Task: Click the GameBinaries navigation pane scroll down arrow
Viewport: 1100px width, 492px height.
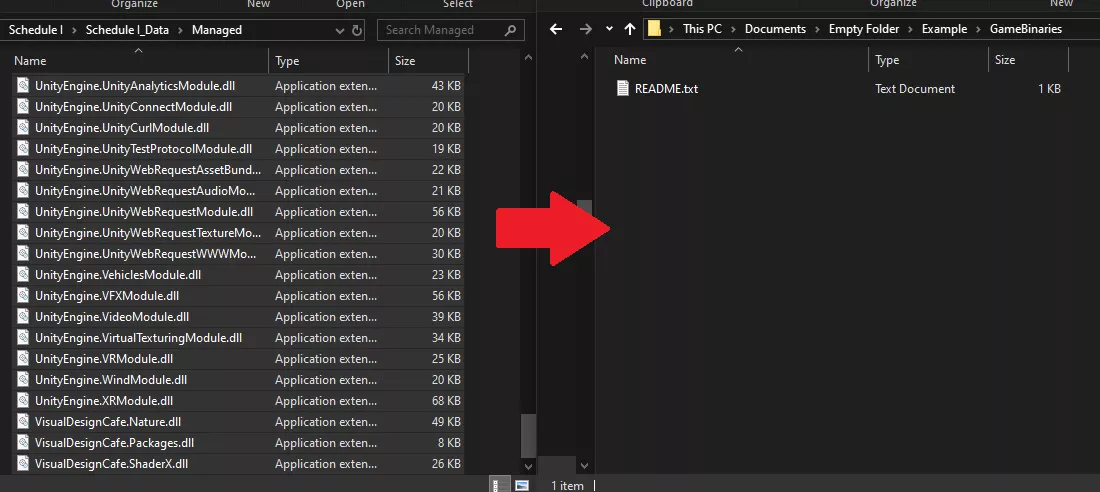Action: coord(584,465)
